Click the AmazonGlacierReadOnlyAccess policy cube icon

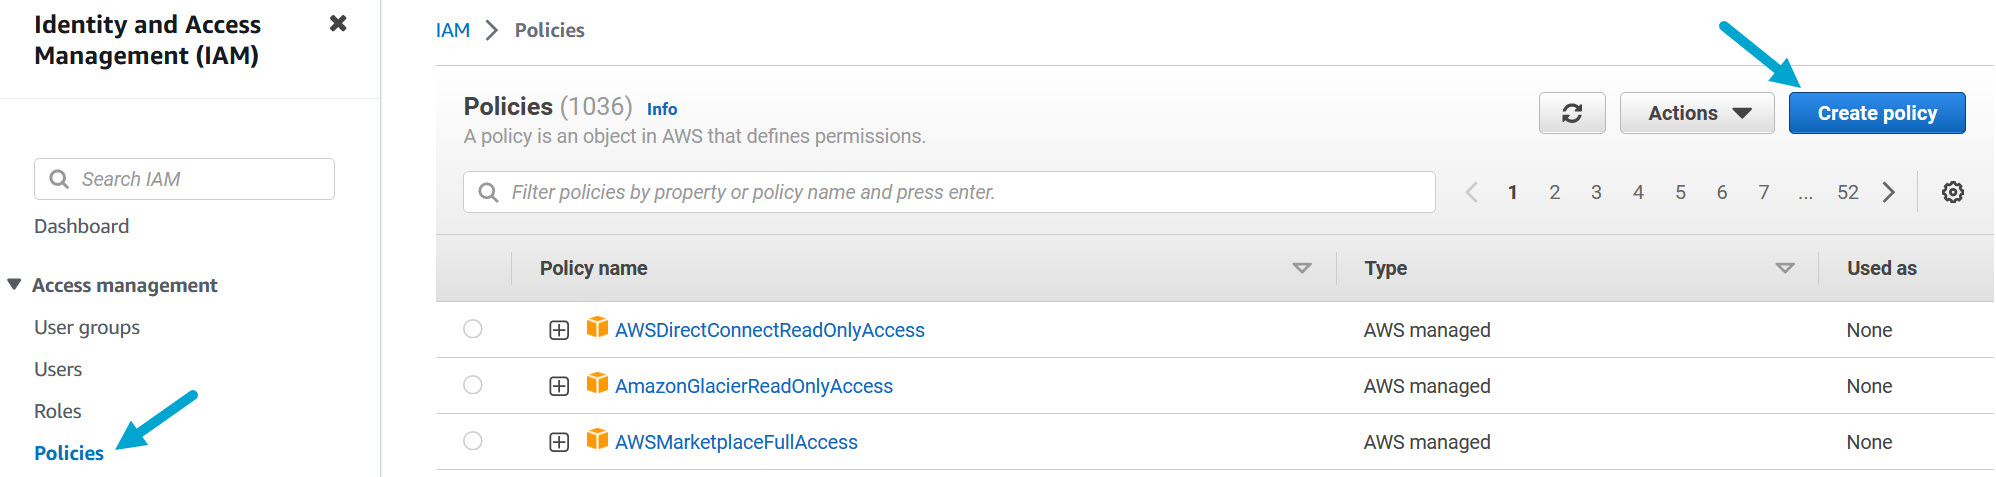pyautogui.click(x=597, y=384)
